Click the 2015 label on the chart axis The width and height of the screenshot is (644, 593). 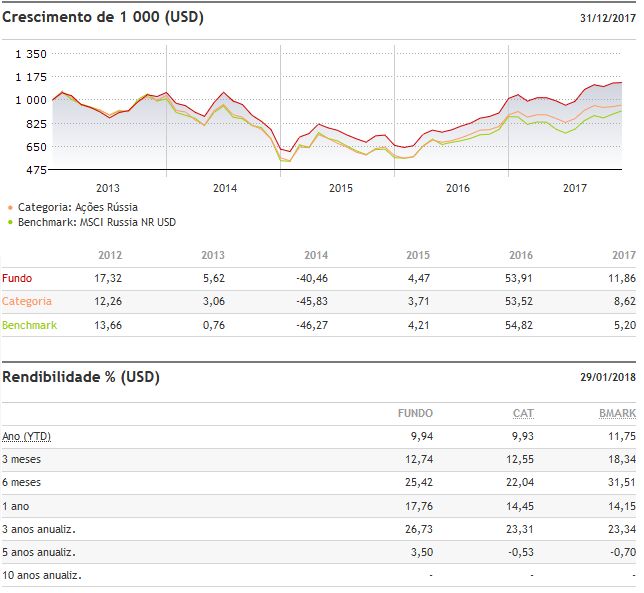(x=341, y=188)
